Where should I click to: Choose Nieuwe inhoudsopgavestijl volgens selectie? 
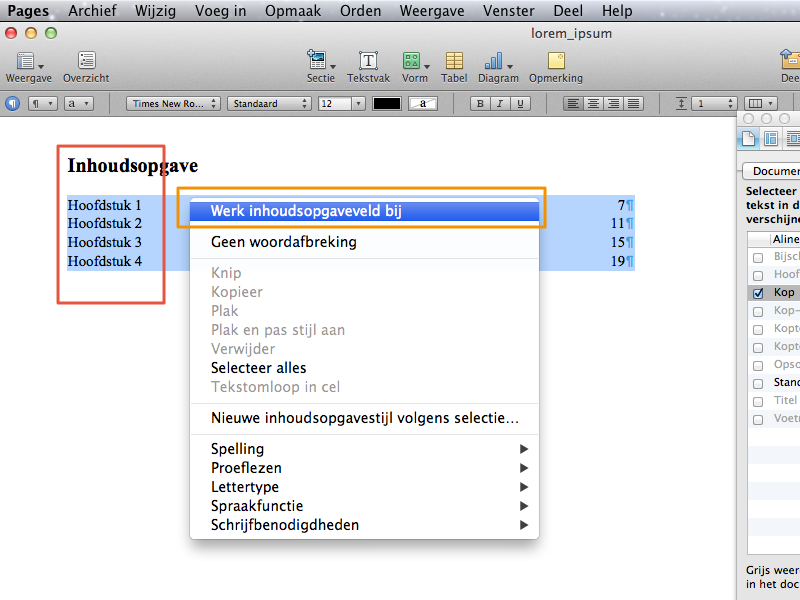point(364,418)
